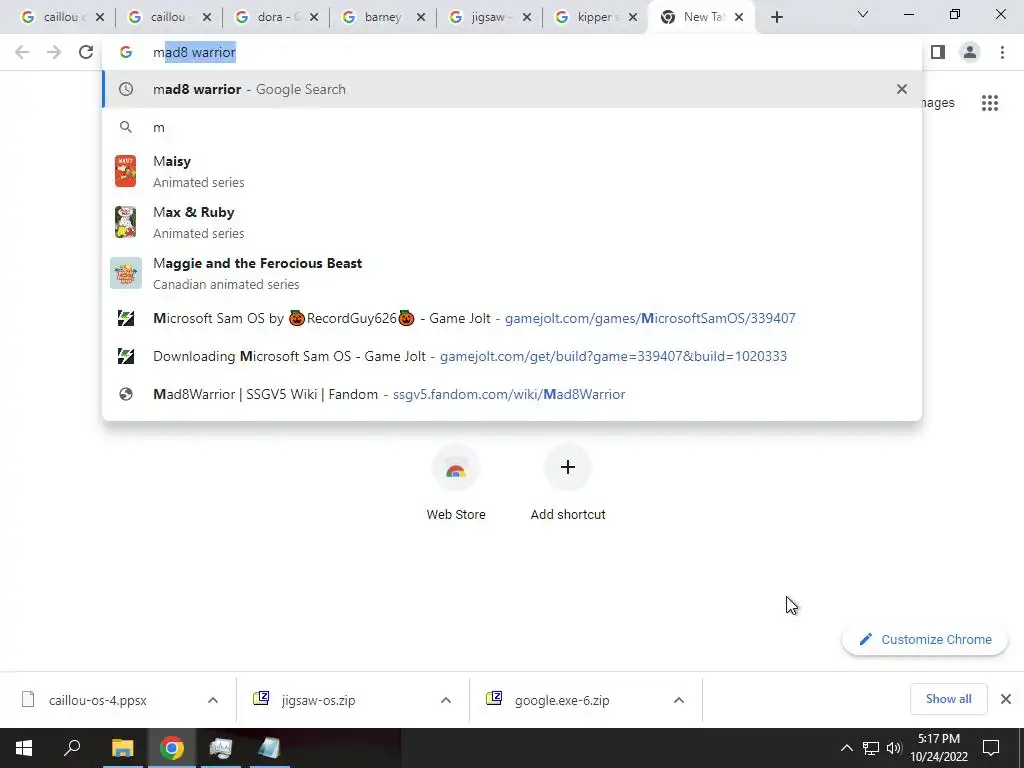This screenshot has width=1024, height=768.
Task: Select the mad8 warrior Google Search suggestion
Action: pos(512,89)
